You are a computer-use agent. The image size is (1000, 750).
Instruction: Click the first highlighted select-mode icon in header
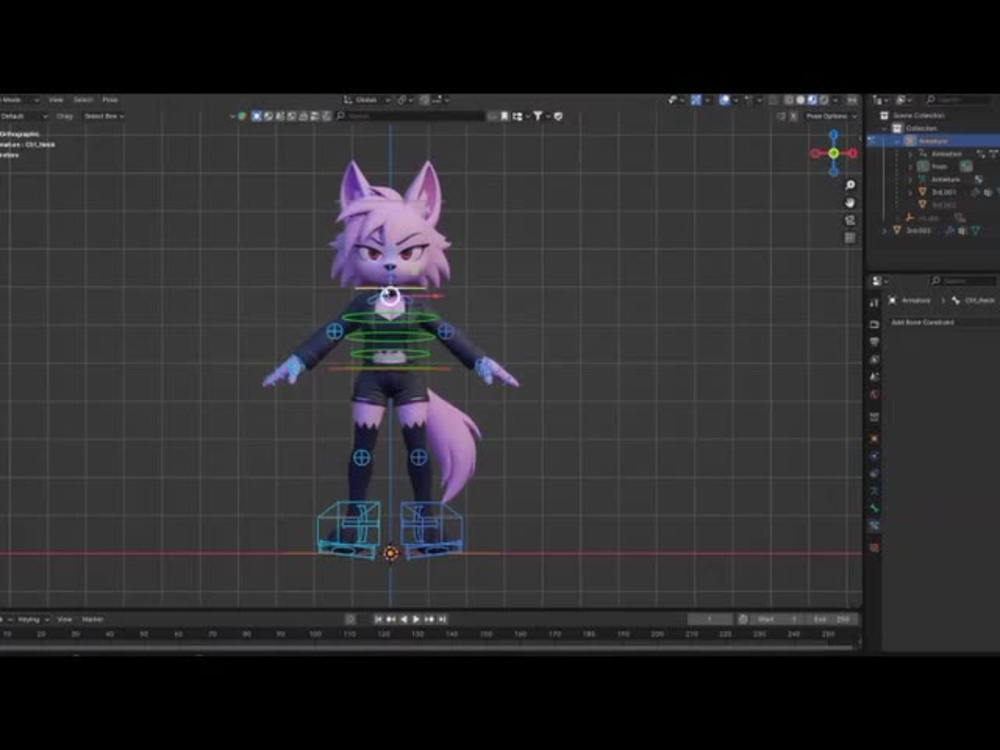point(256,116)
